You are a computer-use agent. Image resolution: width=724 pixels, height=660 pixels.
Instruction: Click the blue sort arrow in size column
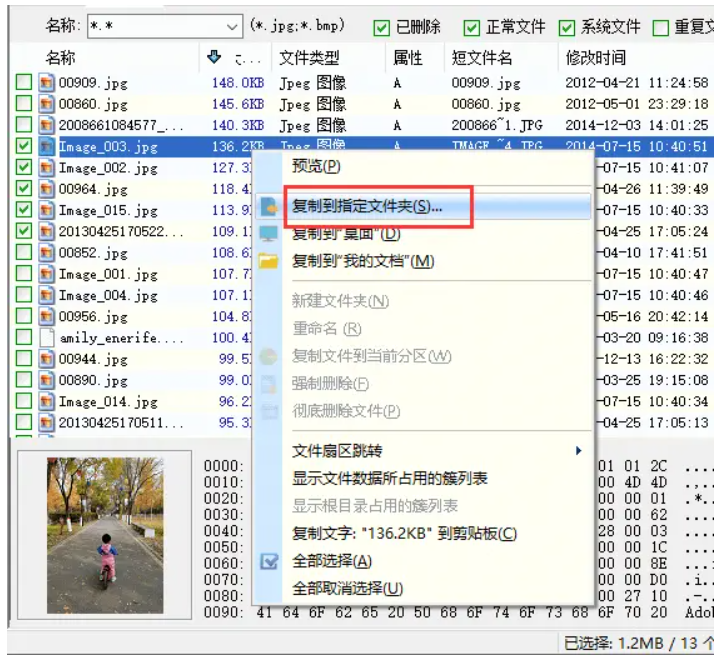tap(214, 57)
